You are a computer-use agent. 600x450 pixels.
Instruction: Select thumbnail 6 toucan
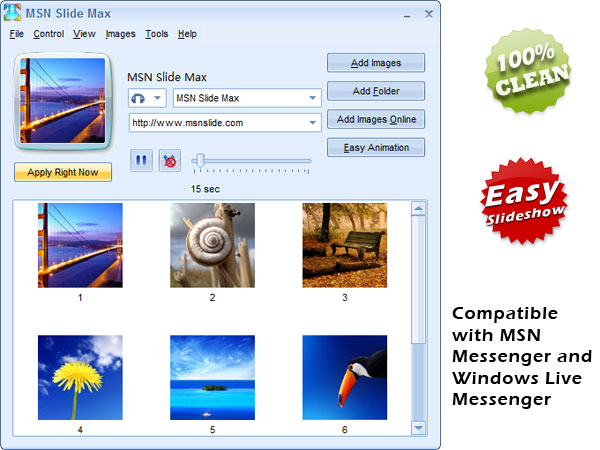(x=344, y=378)
